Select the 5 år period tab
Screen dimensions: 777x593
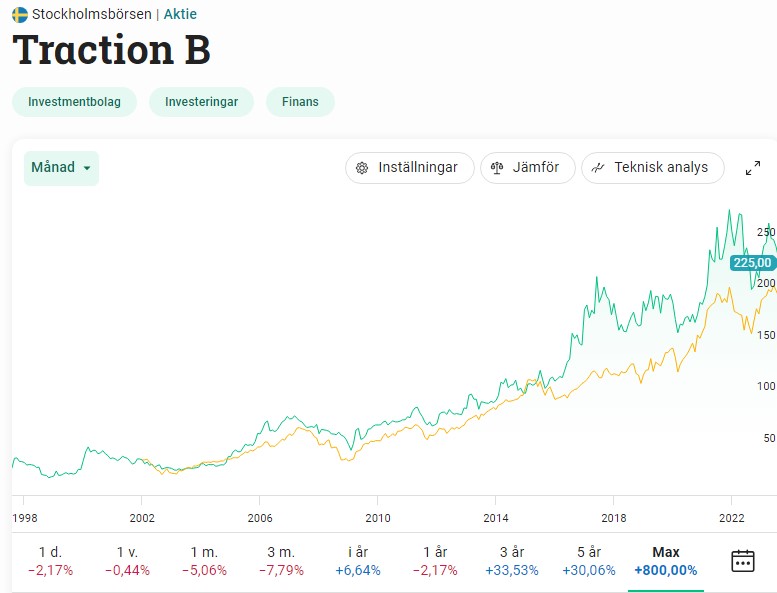tap(588, 561)
